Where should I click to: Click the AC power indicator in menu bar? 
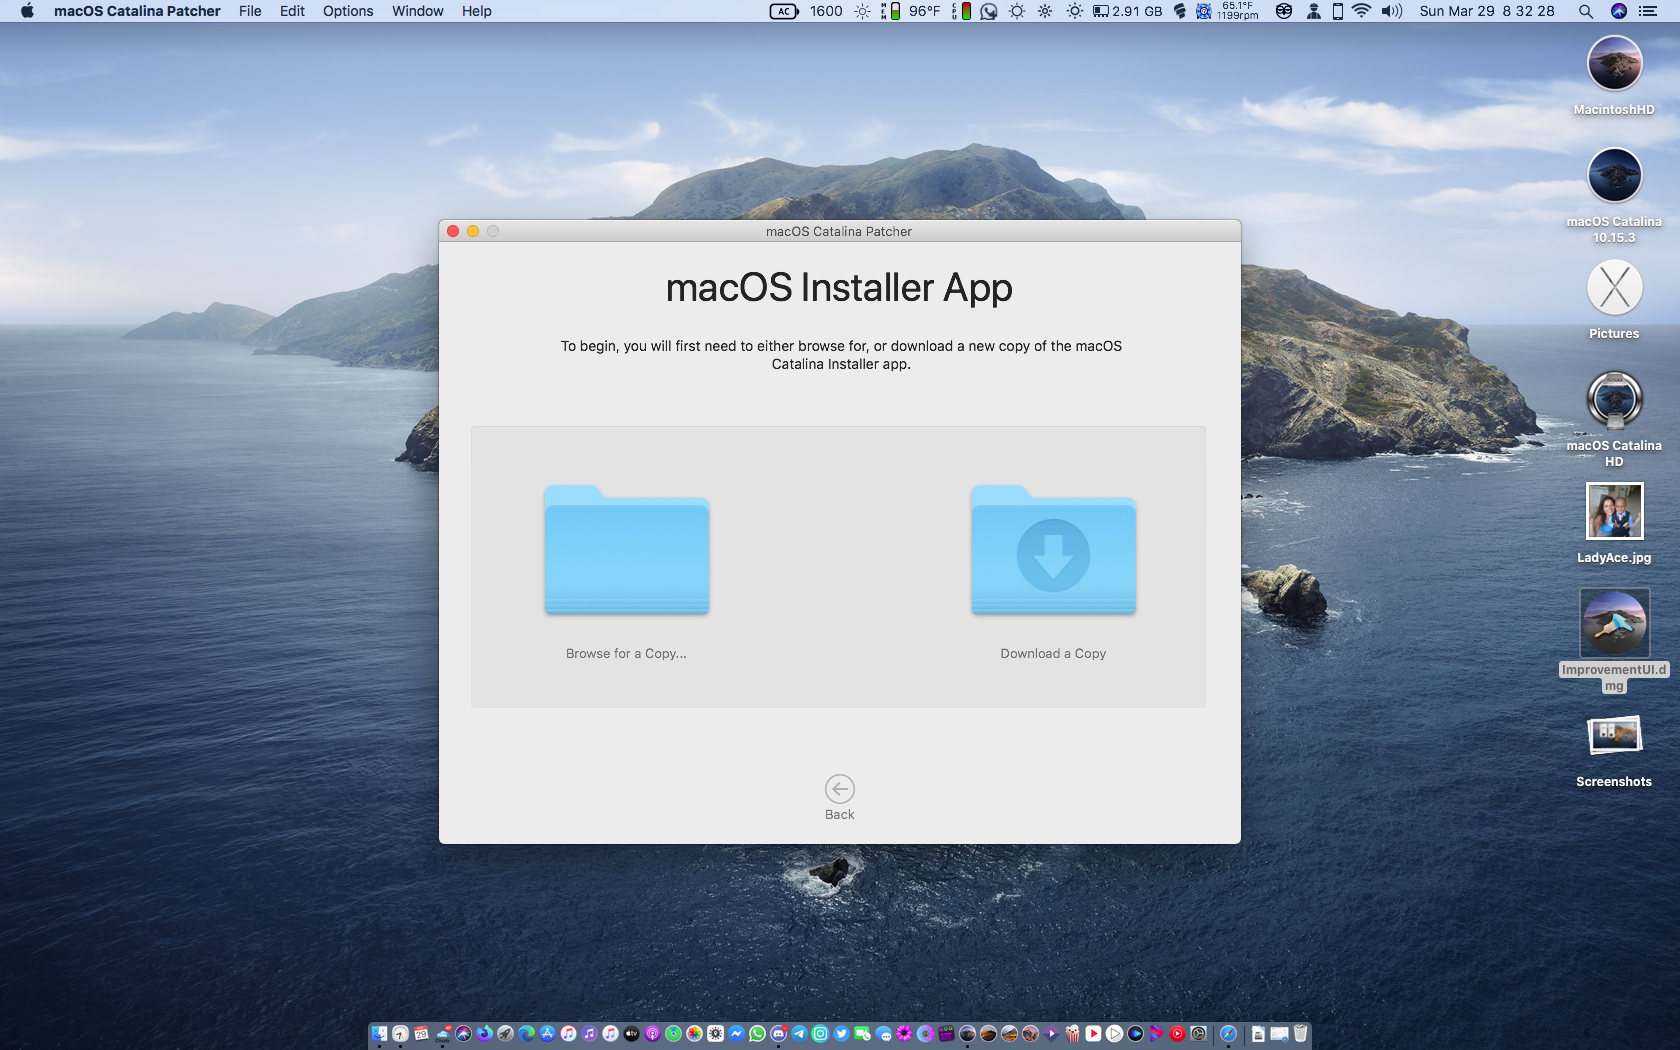point(784,11)
